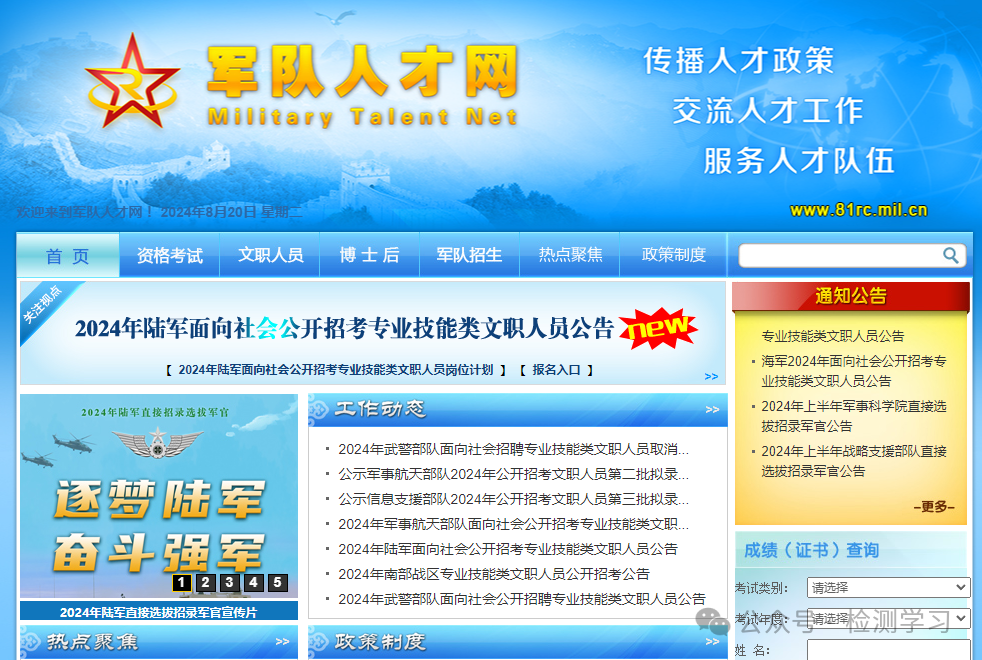
Task: Open 2024年陆军直接选拔招录军官宣传片 caption link
Action: (x=158, y=612)
